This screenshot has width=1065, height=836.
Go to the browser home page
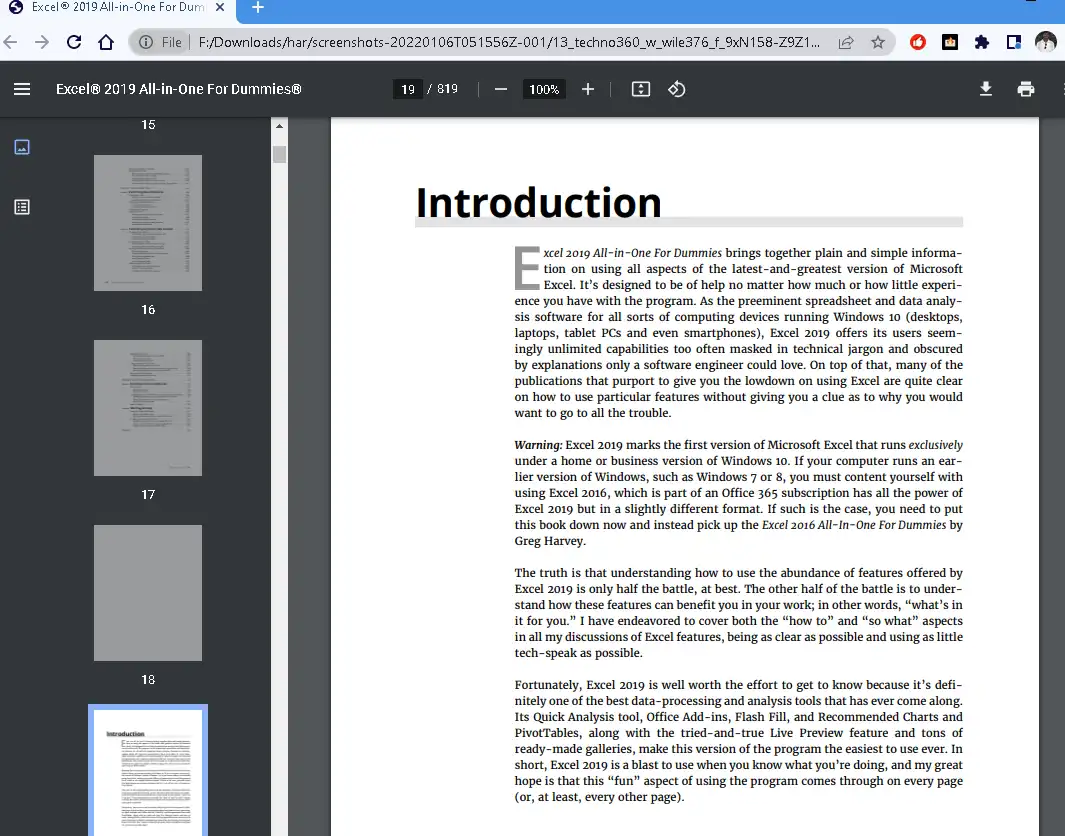pos(106,42)
